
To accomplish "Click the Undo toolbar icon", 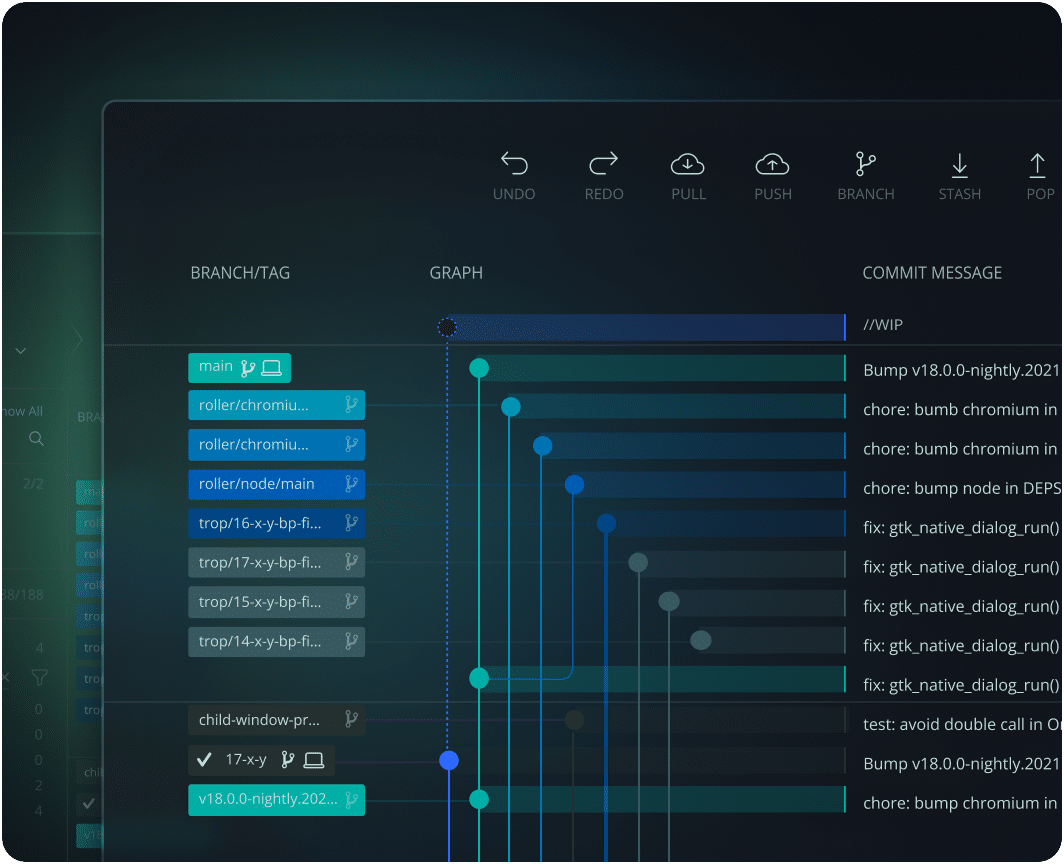I will coord(514,164).
